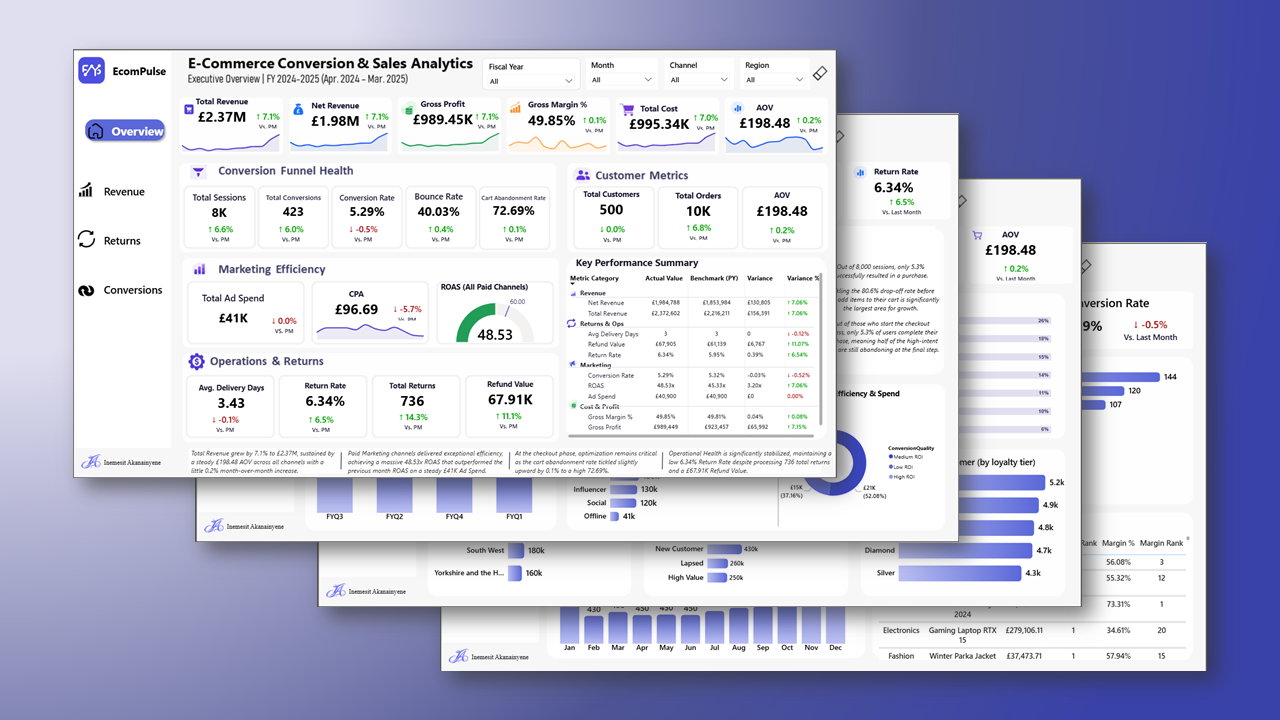Viewport: 1280px width, 720px height.
Task: Click the AOV icon in the top KPI row
Action: (738, 108)
